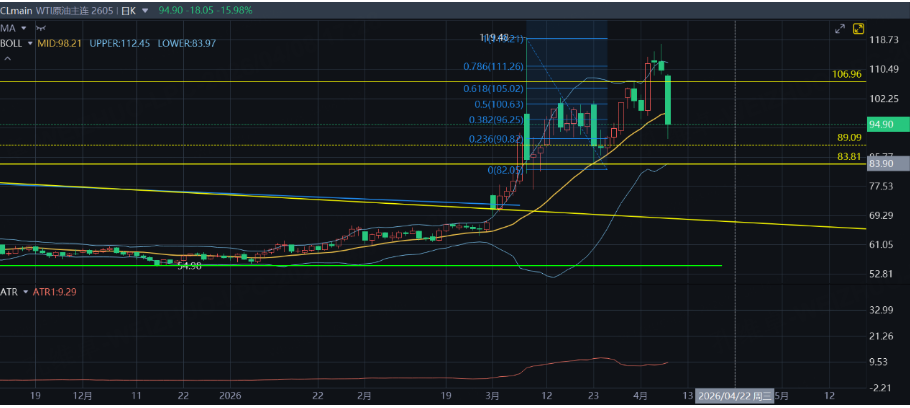Viewport: 910px width, 408px height.
Task: Click the BOLL LOWER:83.97 value
Action: pos(186,43)
